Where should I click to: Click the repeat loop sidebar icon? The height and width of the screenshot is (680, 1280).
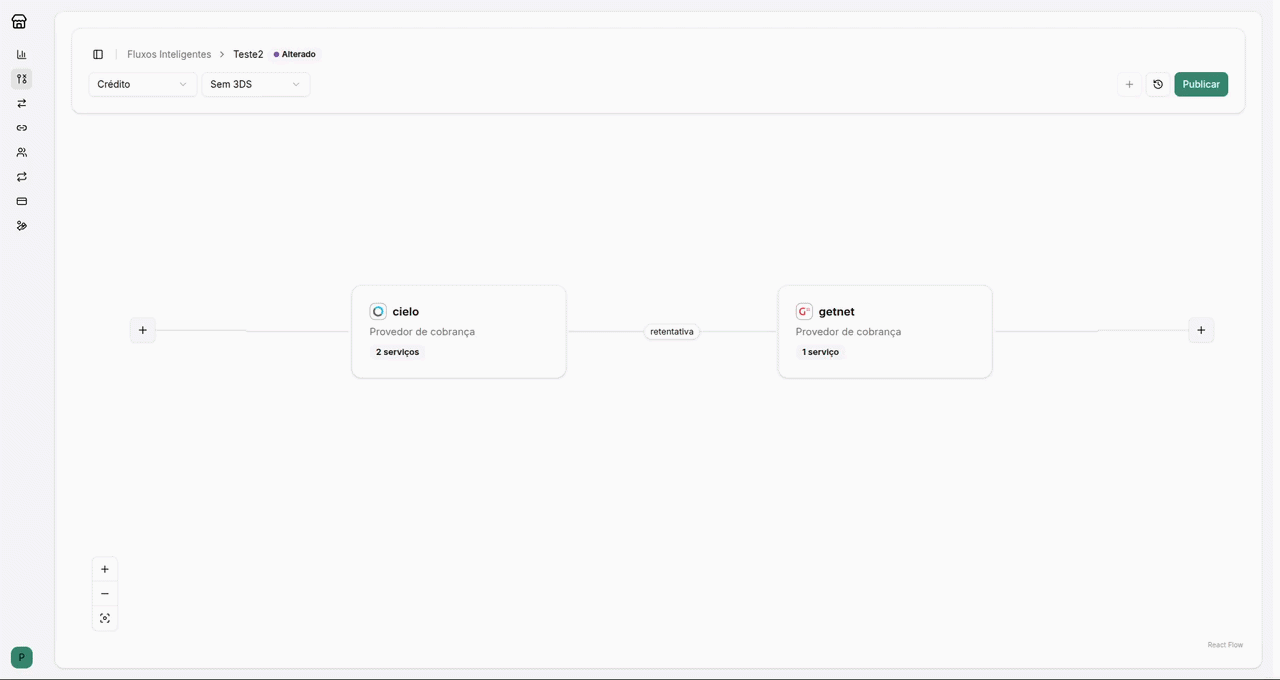pyautogui.click(x=22, y=177)
